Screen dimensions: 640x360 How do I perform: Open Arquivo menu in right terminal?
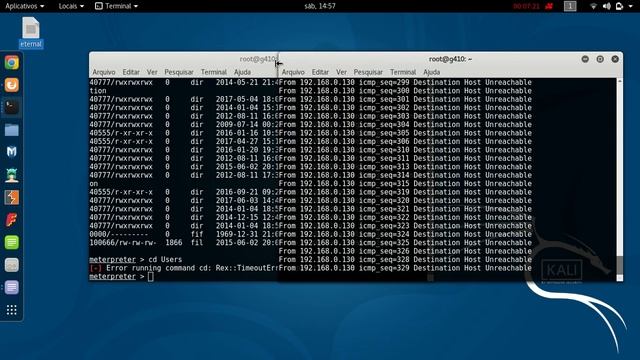[x=293, y=72]
